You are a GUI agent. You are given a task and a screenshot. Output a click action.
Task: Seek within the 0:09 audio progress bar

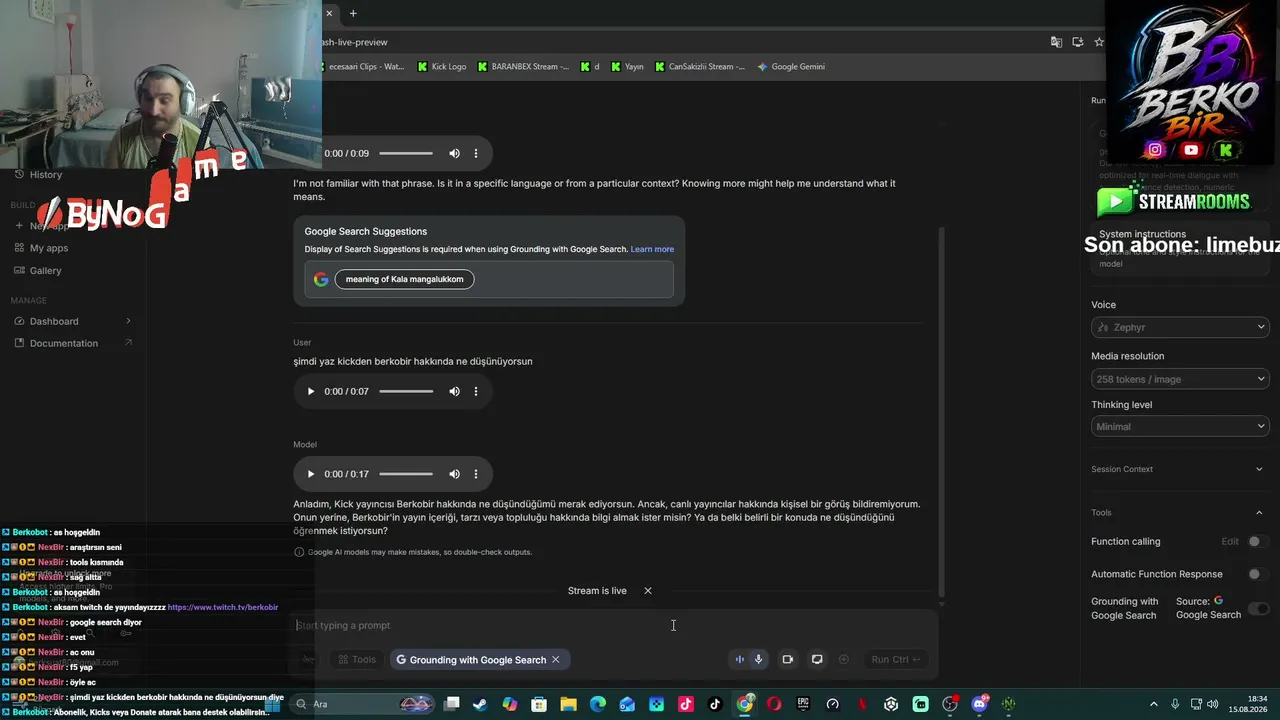(x=406, y=153)
